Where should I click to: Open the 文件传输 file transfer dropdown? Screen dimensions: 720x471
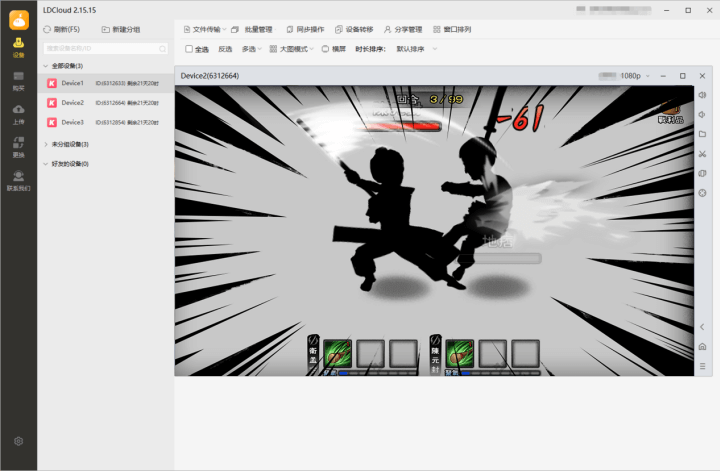click(205, 29)
